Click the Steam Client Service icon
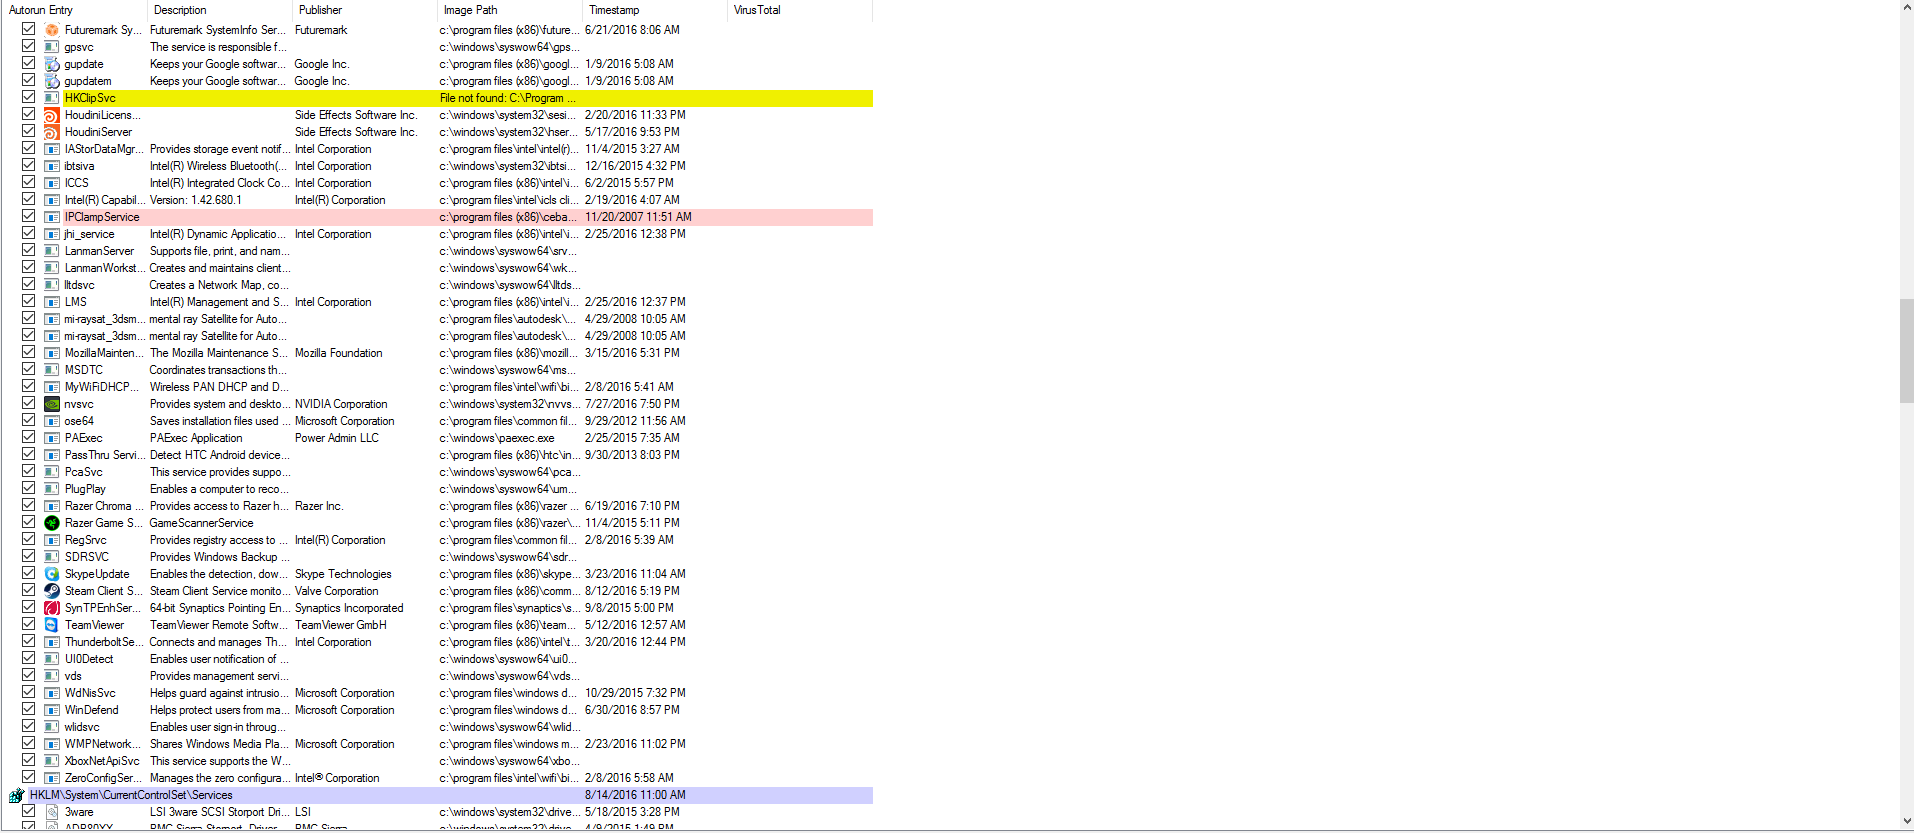The image size is (1914, 833). point(52,591)
